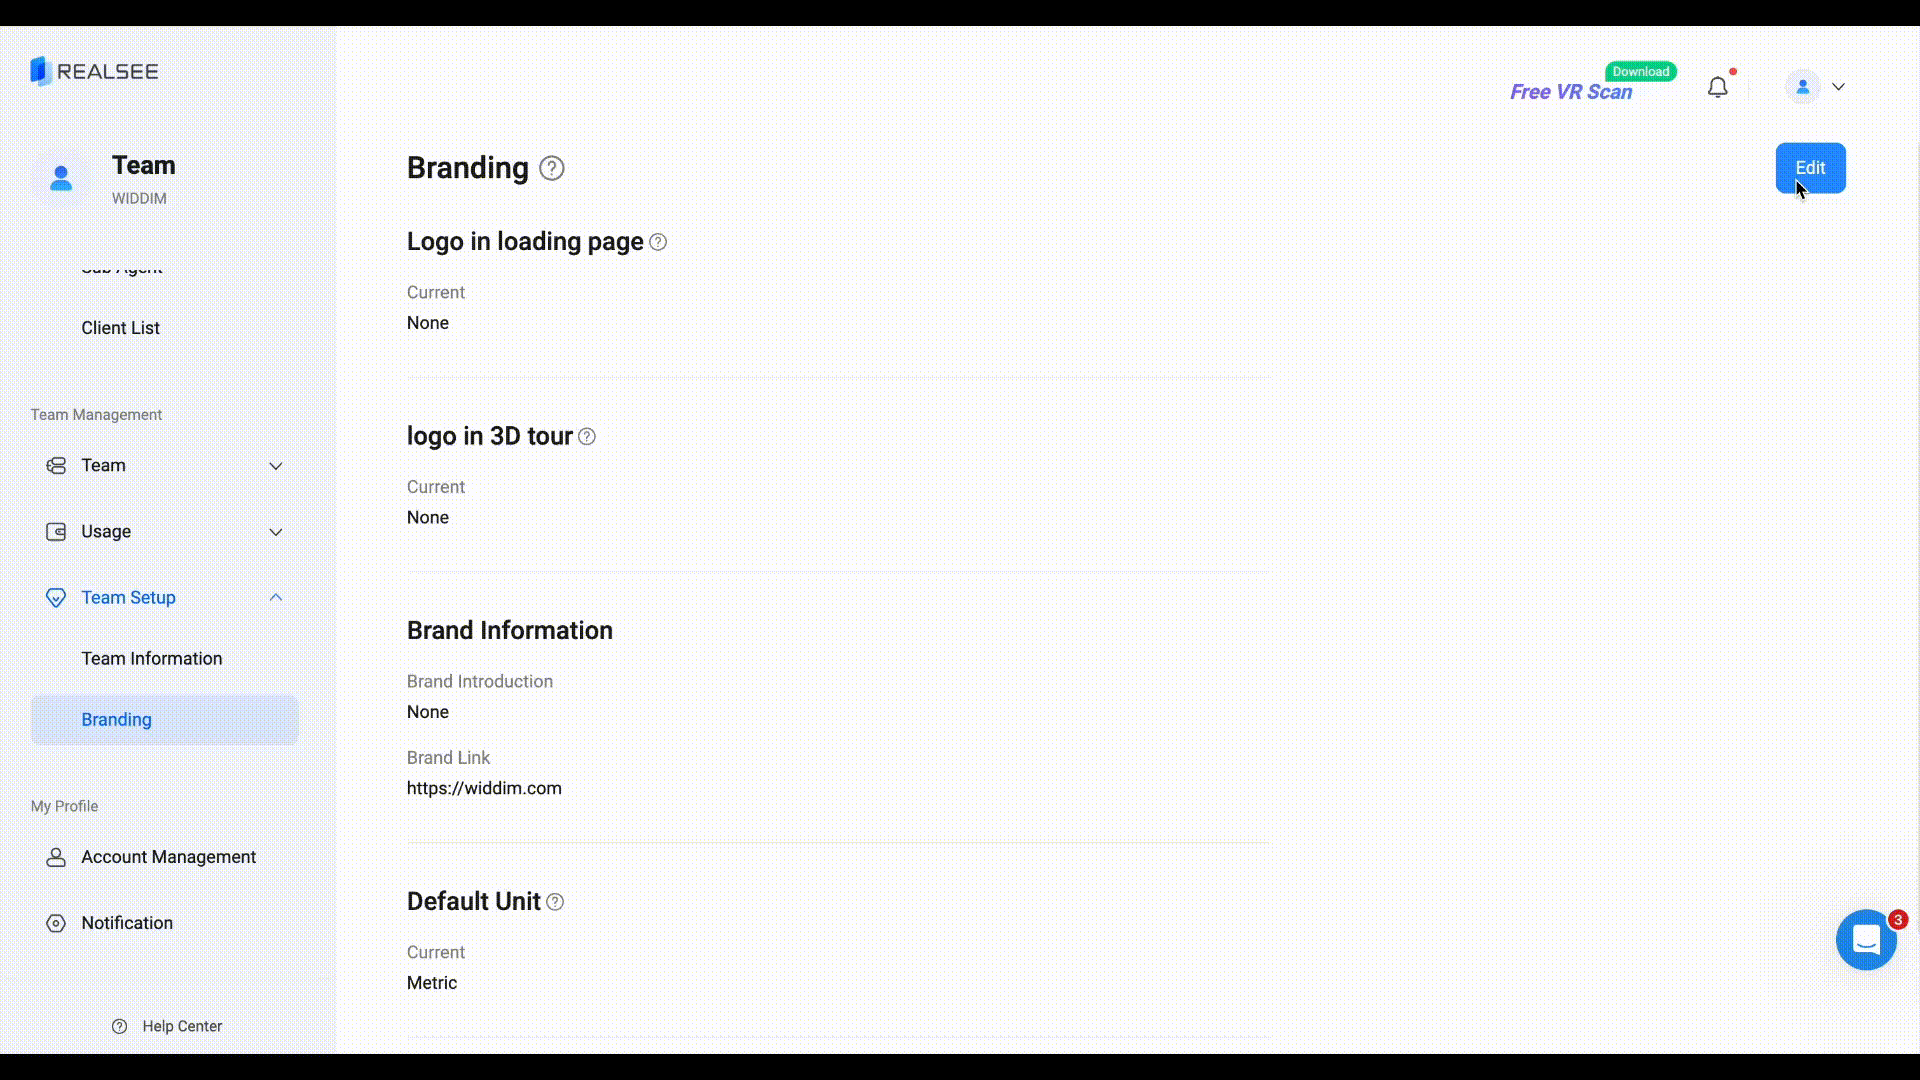This screenshot has width=1920, height=1080.
Task: Click help icon next to Logo in loading page
Action: tap(658, 242)
